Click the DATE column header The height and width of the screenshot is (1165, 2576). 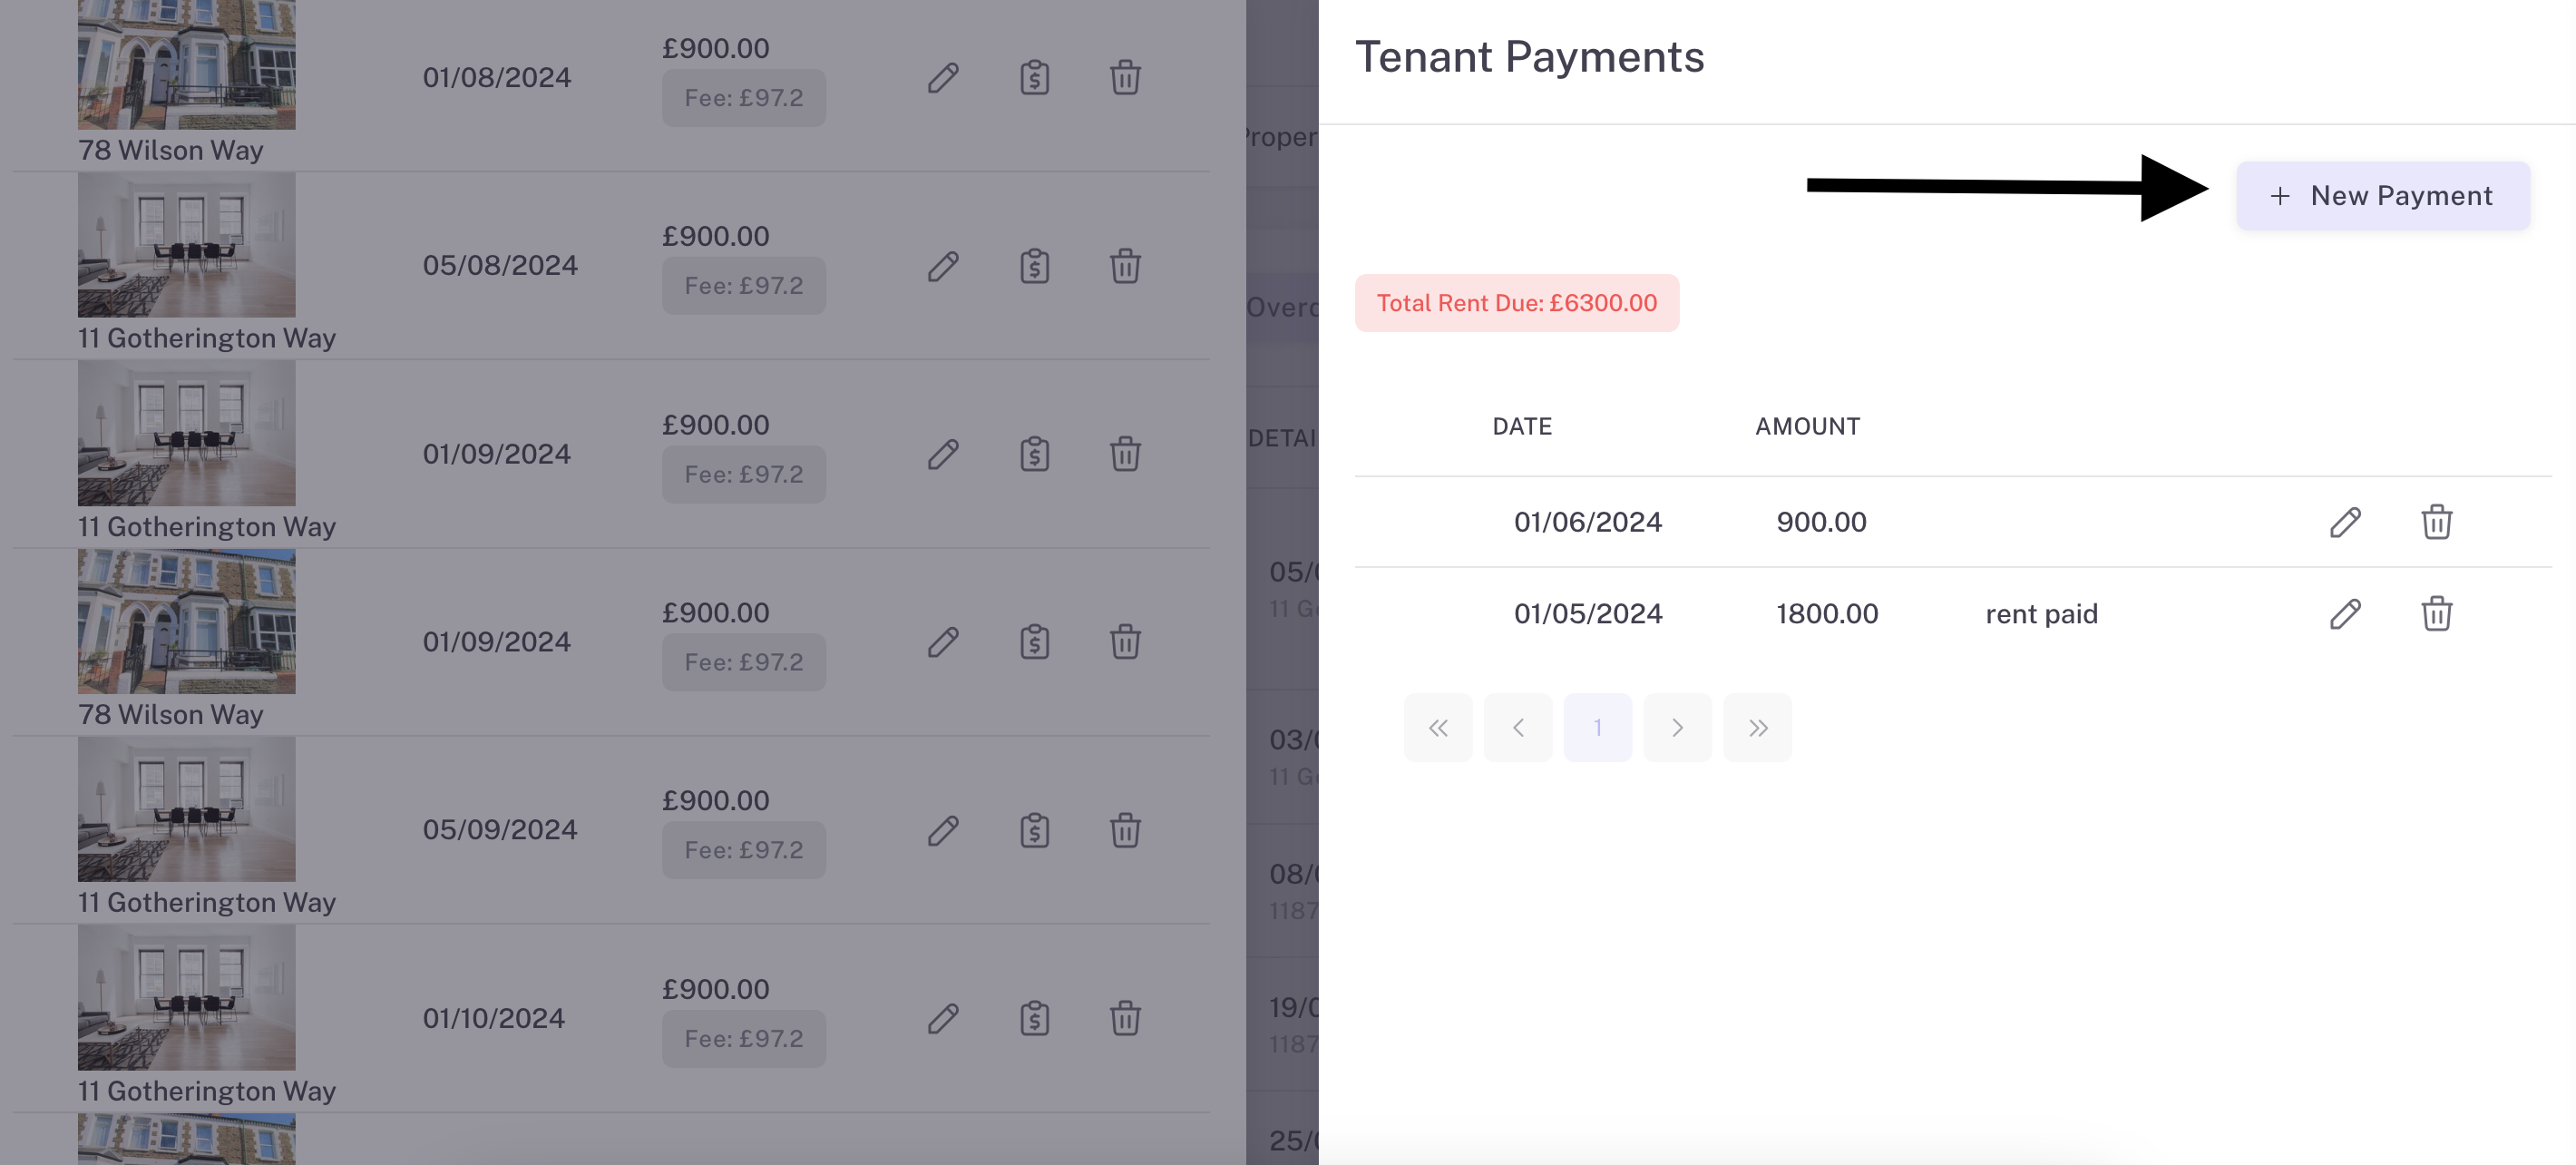pyautogui.click(x=1522, y=427)
